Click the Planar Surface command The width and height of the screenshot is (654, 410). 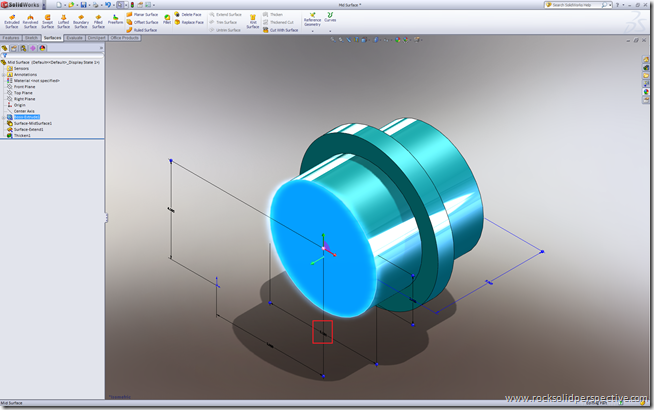[x=142, y=14]
